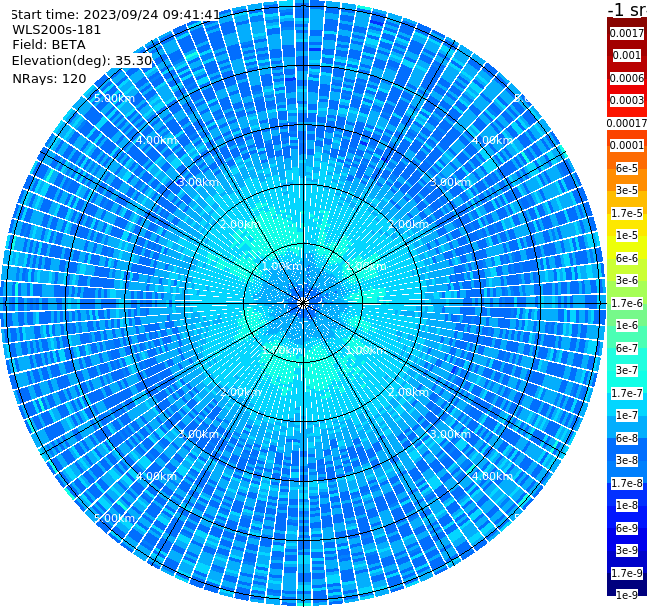The height and width of the screenshot is (607, 647).
Task: Click the radar origin at plot center
Action: 303,303
